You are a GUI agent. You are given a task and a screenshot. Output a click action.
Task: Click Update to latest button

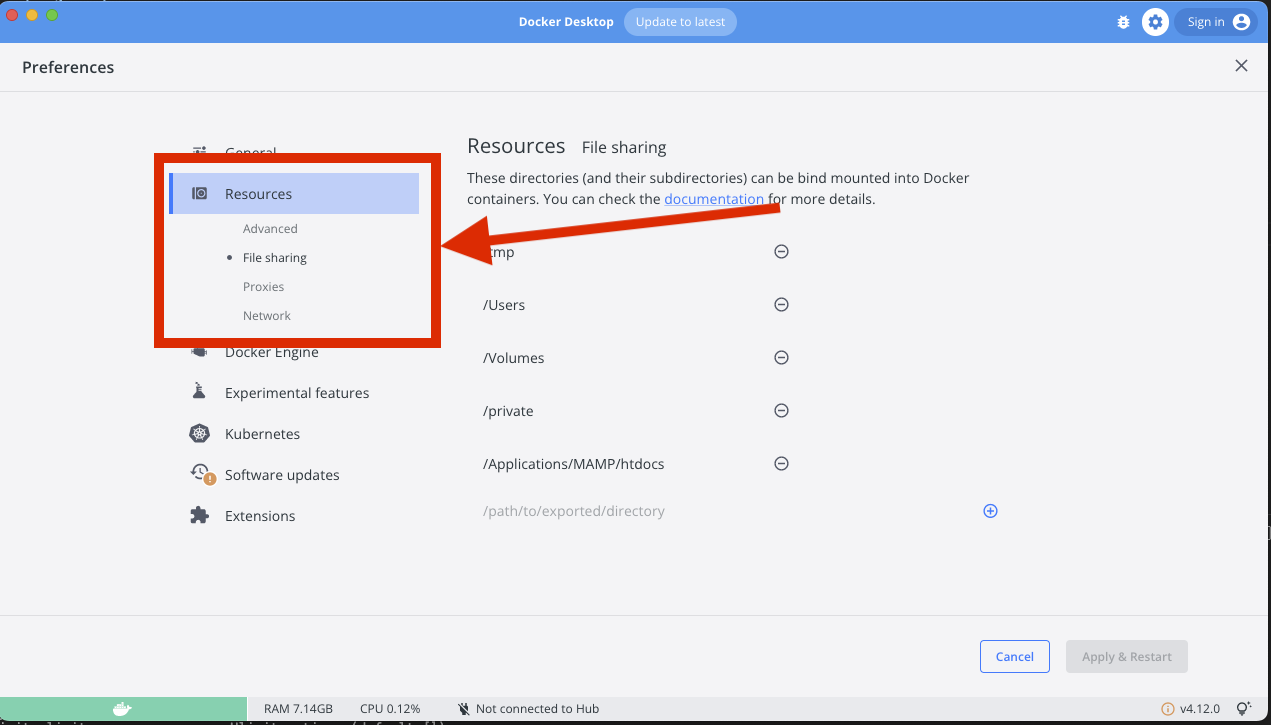pos(680,22)
